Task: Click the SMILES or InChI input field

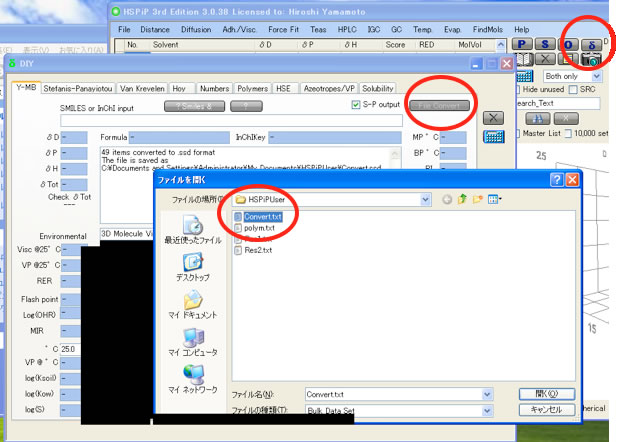Action: [x=231, y=120]
